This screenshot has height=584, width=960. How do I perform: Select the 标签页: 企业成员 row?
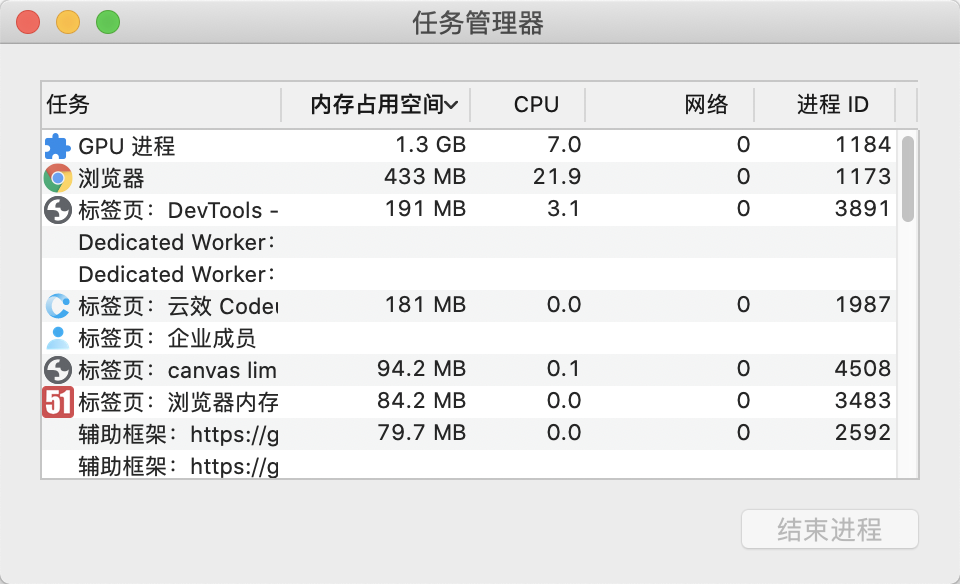(x=469, y=338)
